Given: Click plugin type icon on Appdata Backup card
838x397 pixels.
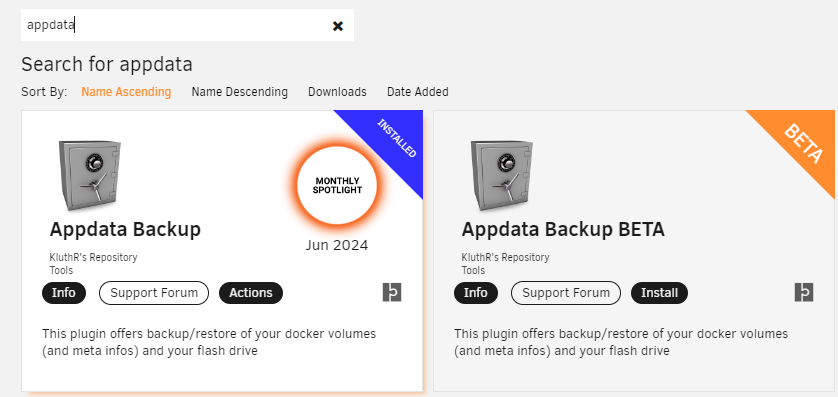Looking at the screenshot, I should tap(392, 293).
